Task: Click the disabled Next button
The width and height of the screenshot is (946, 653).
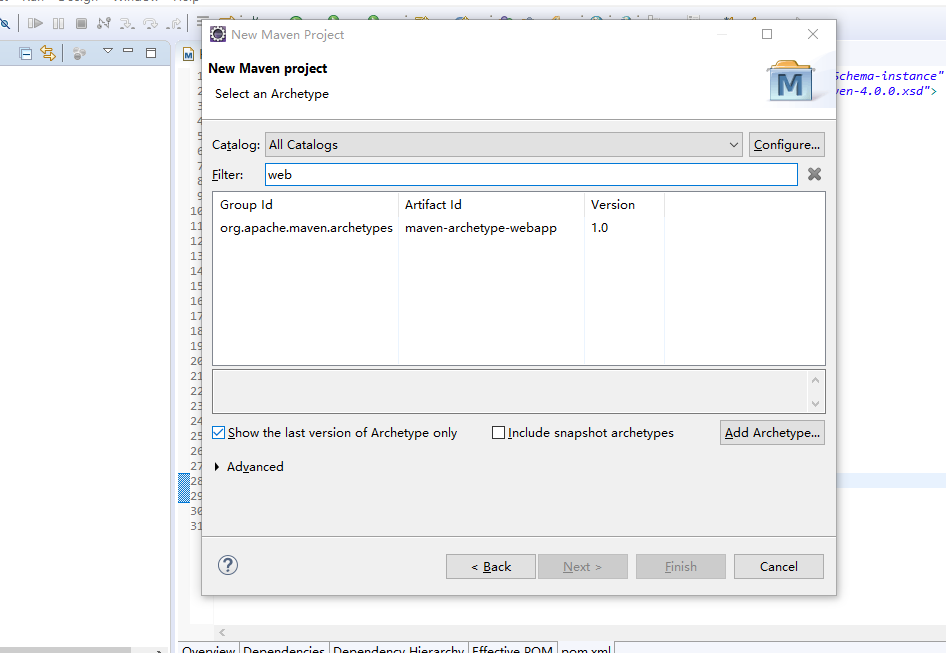Action: 583,567
